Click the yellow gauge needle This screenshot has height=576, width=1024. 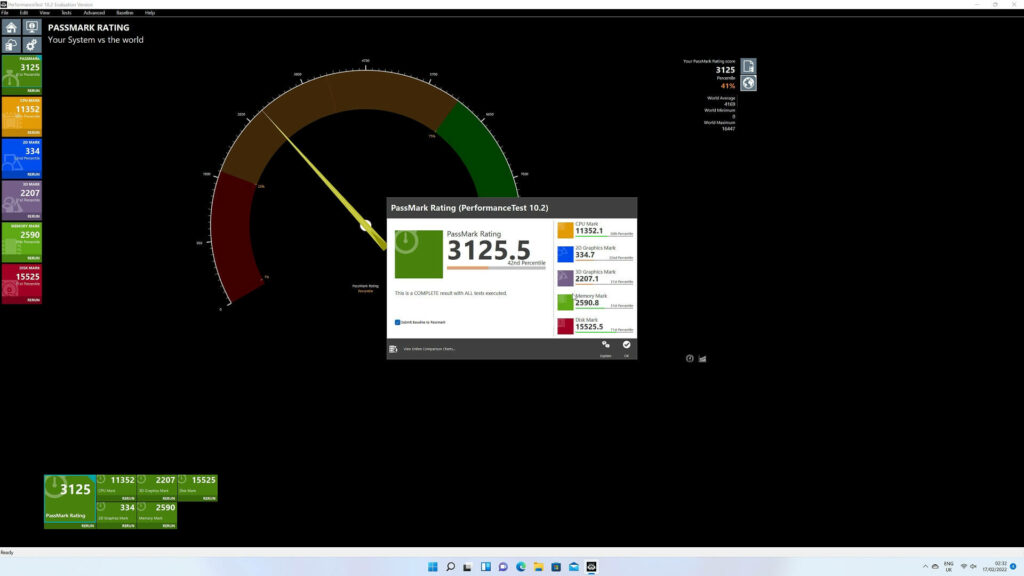click(x=323, y=179)
